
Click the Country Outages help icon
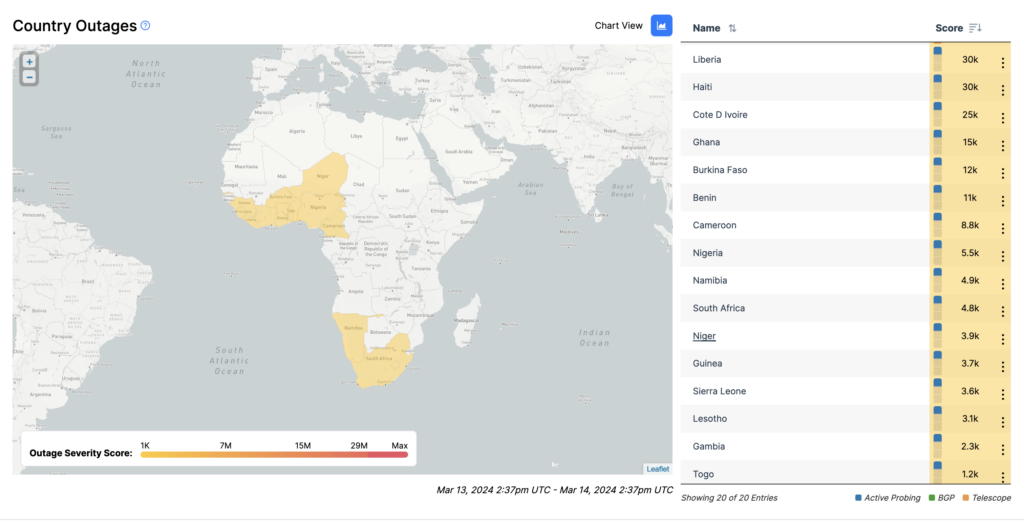[146, 26]
